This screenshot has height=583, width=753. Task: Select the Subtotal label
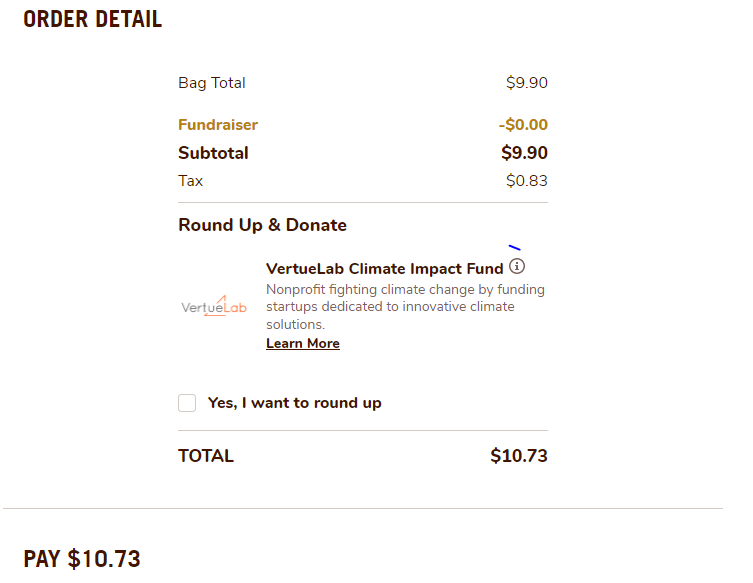pyautogui.click(x=213, y=153)
